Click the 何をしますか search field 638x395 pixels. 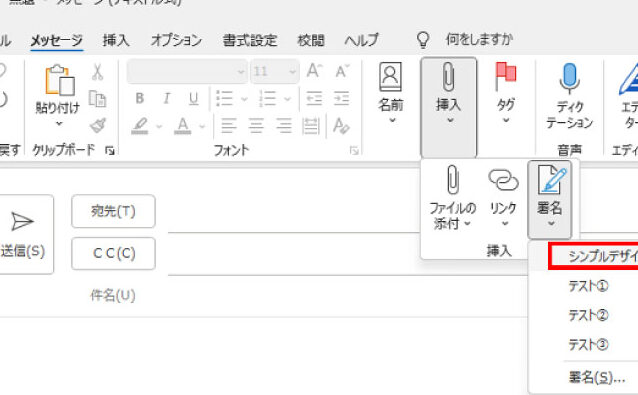tap(479, 39)
